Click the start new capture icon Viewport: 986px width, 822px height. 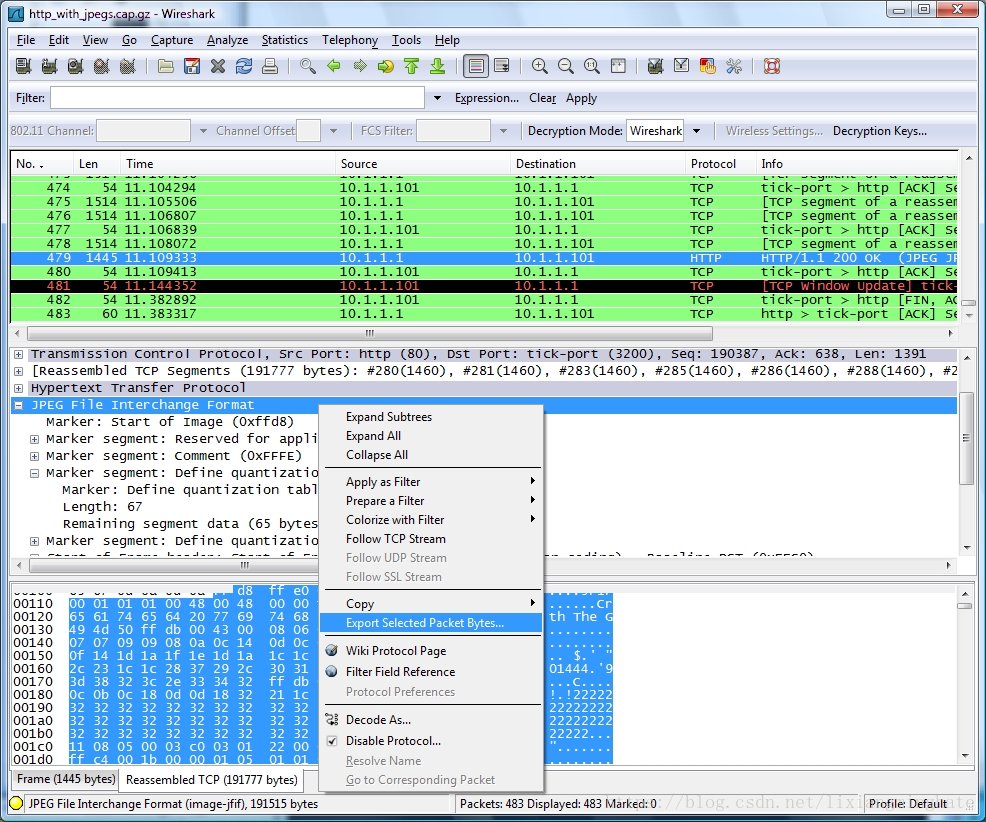tap(75, 66)
